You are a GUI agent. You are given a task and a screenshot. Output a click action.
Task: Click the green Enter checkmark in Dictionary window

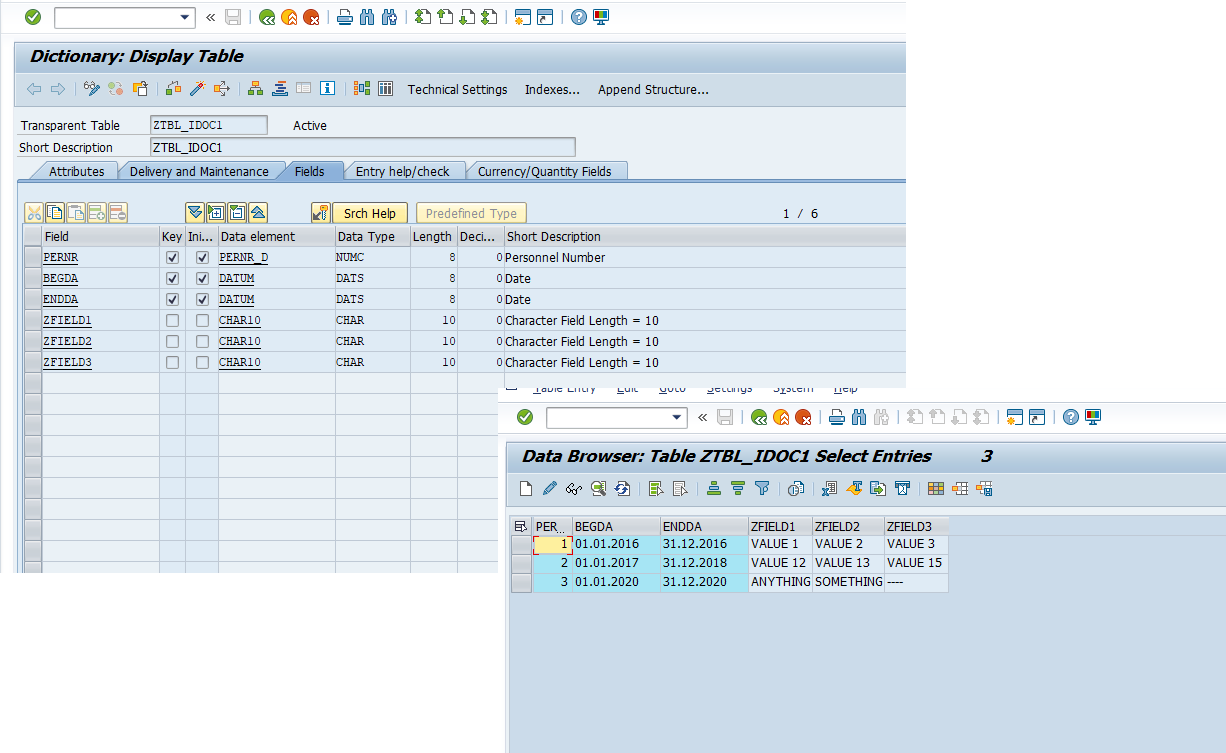(33, 17)
